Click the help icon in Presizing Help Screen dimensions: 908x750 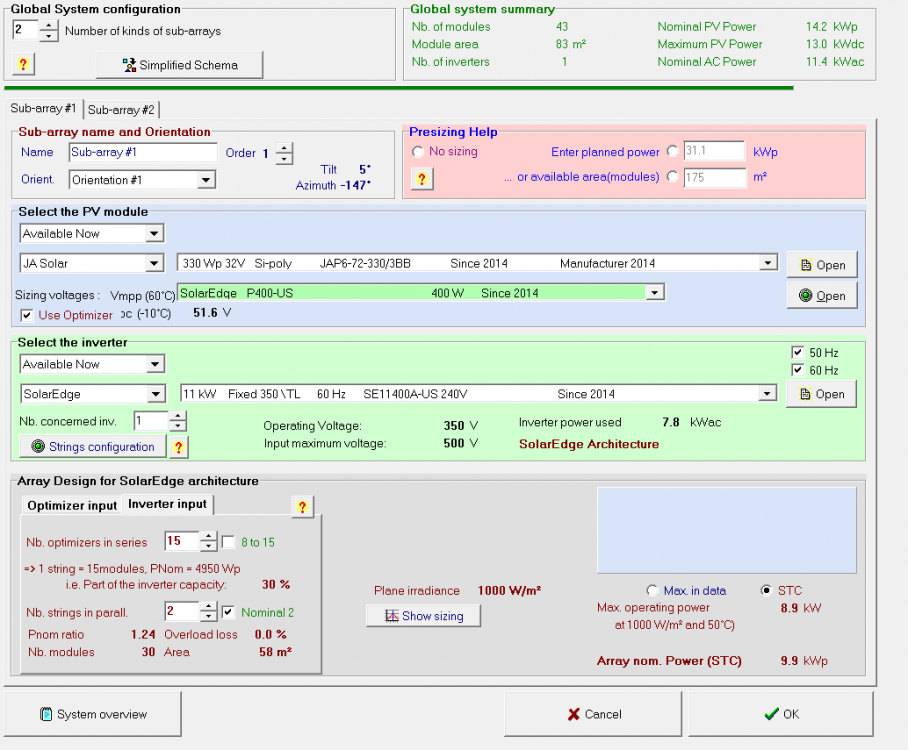click(x=422, y=178)
